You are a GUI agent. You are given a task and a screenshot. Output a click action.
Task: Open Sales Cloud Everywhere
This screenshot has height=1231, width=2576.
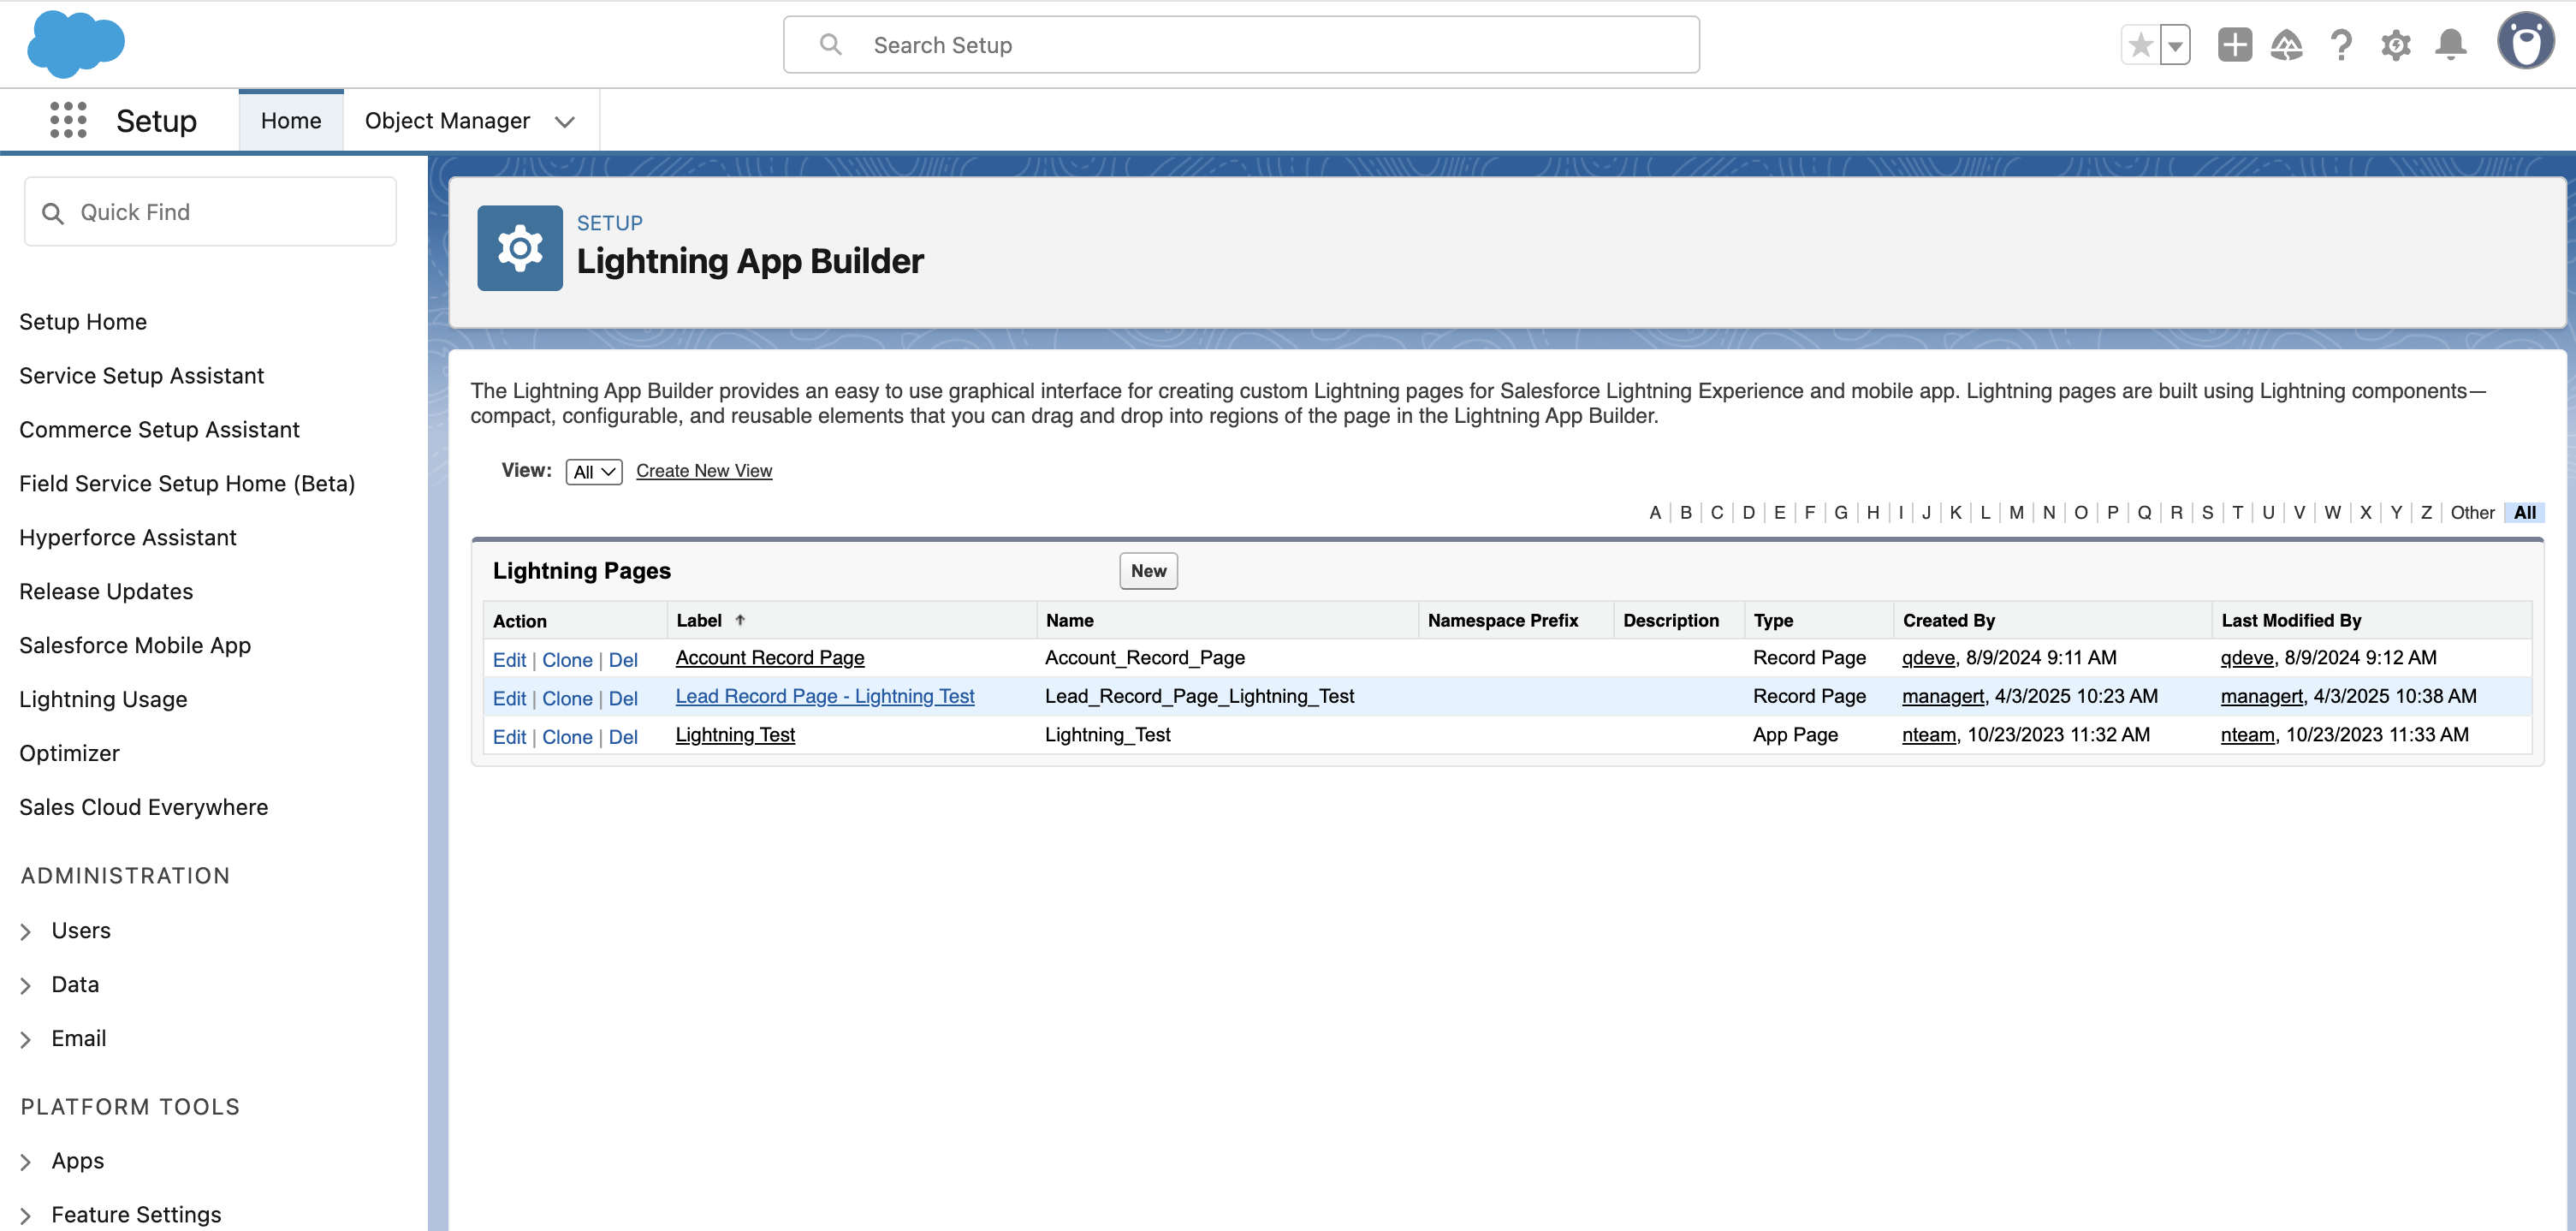143,808
